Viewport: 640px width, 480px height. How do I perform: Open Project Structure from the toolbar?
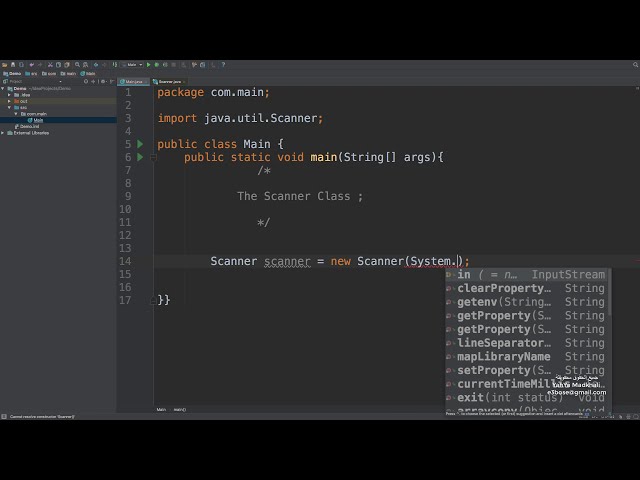coord(202,65)
